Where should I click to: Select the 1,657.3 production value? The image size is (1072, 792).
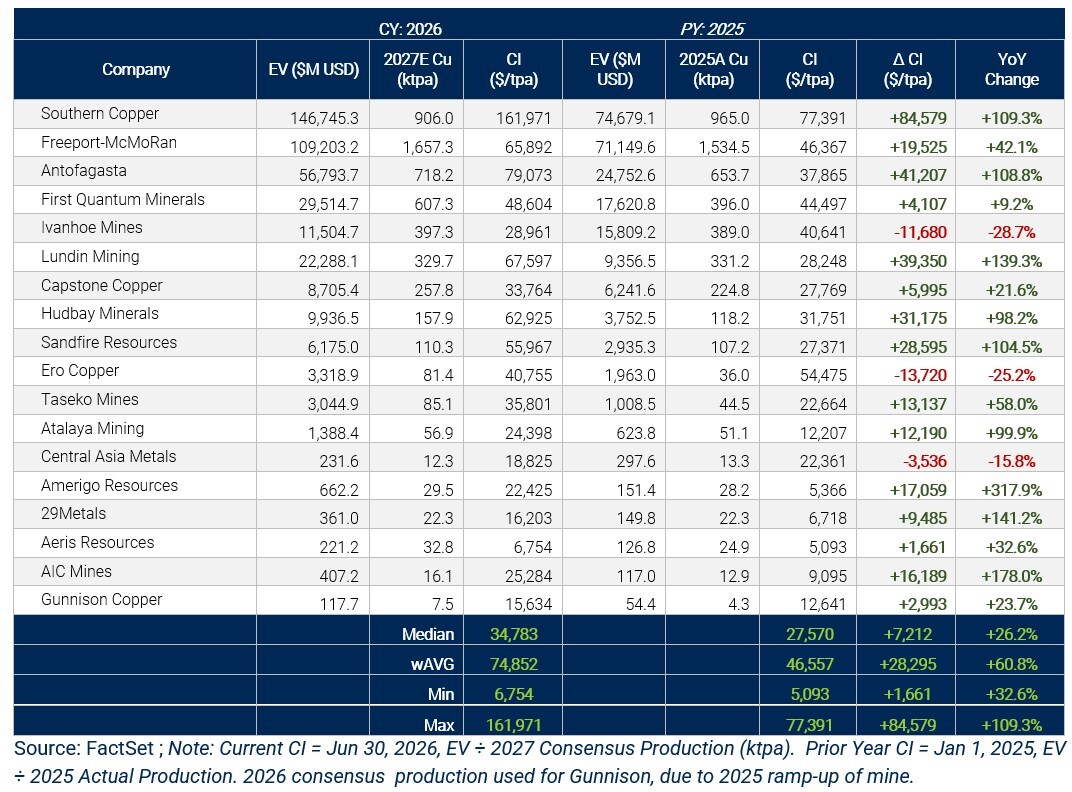click(428, 146)
